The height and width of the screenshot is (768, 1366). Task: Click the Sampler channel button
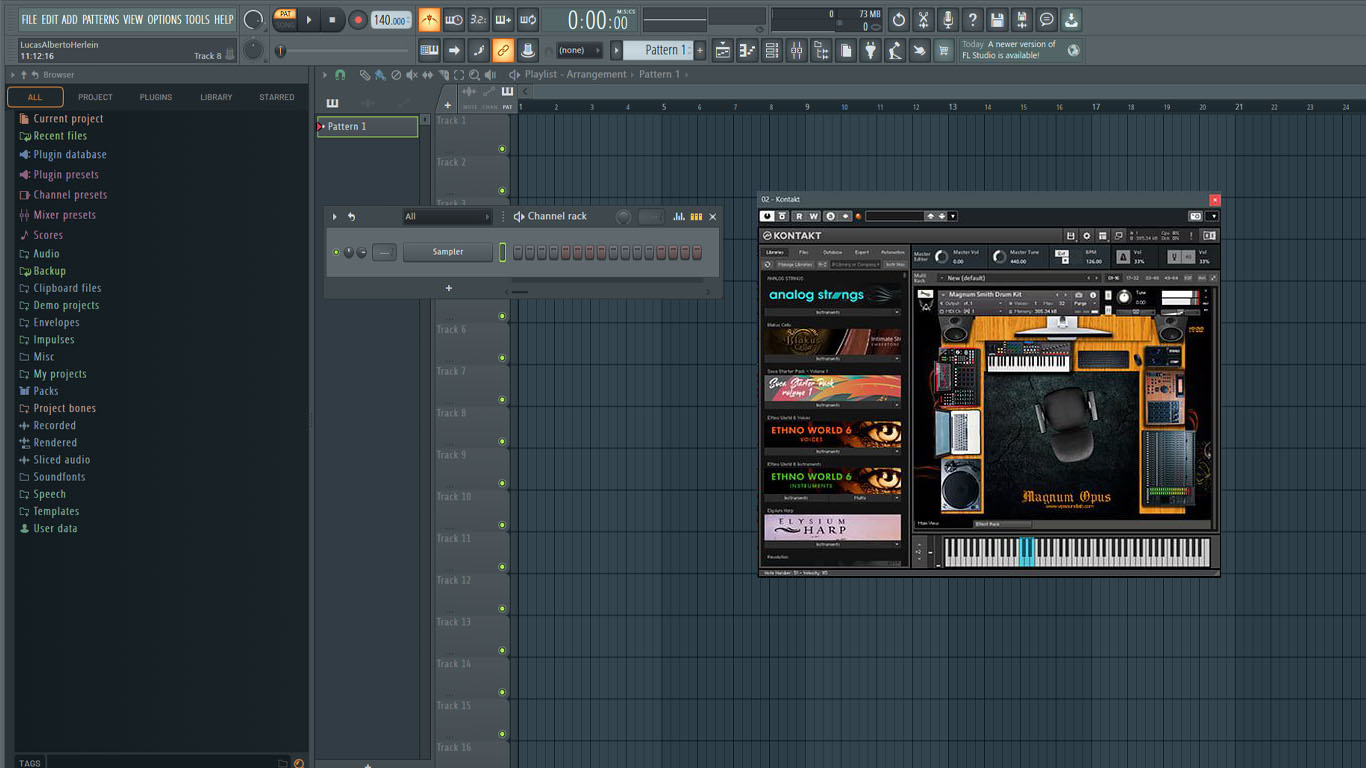(448, 252)
